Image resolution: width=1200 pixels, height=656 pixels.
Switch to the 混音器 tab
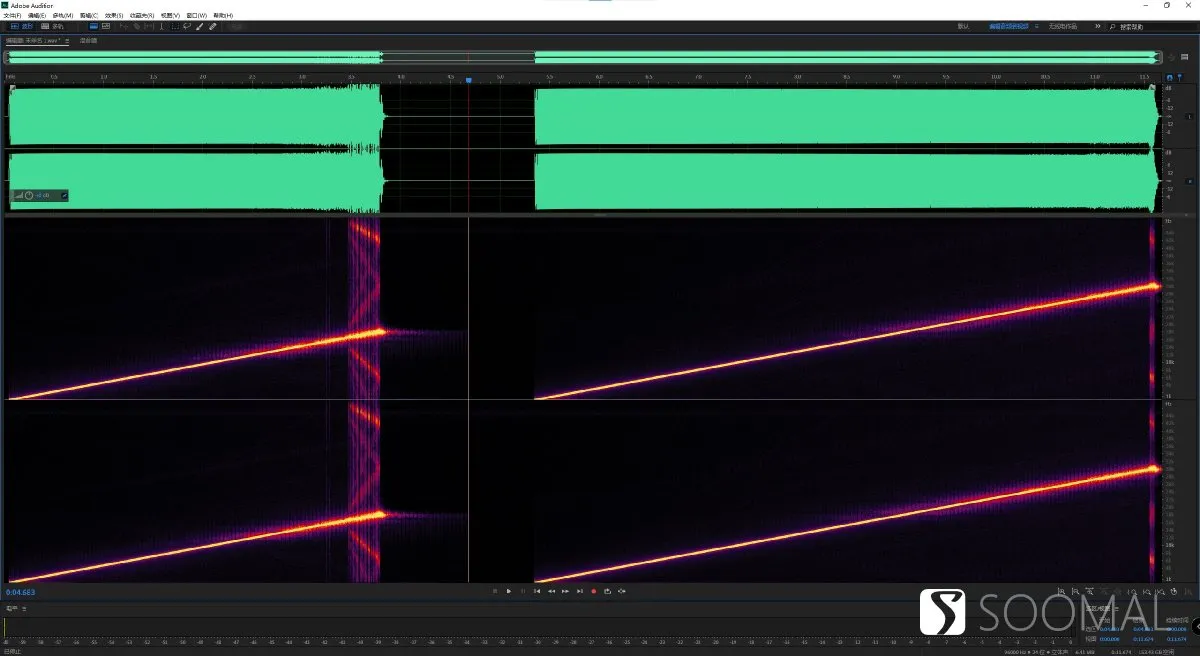click(89, 41)
